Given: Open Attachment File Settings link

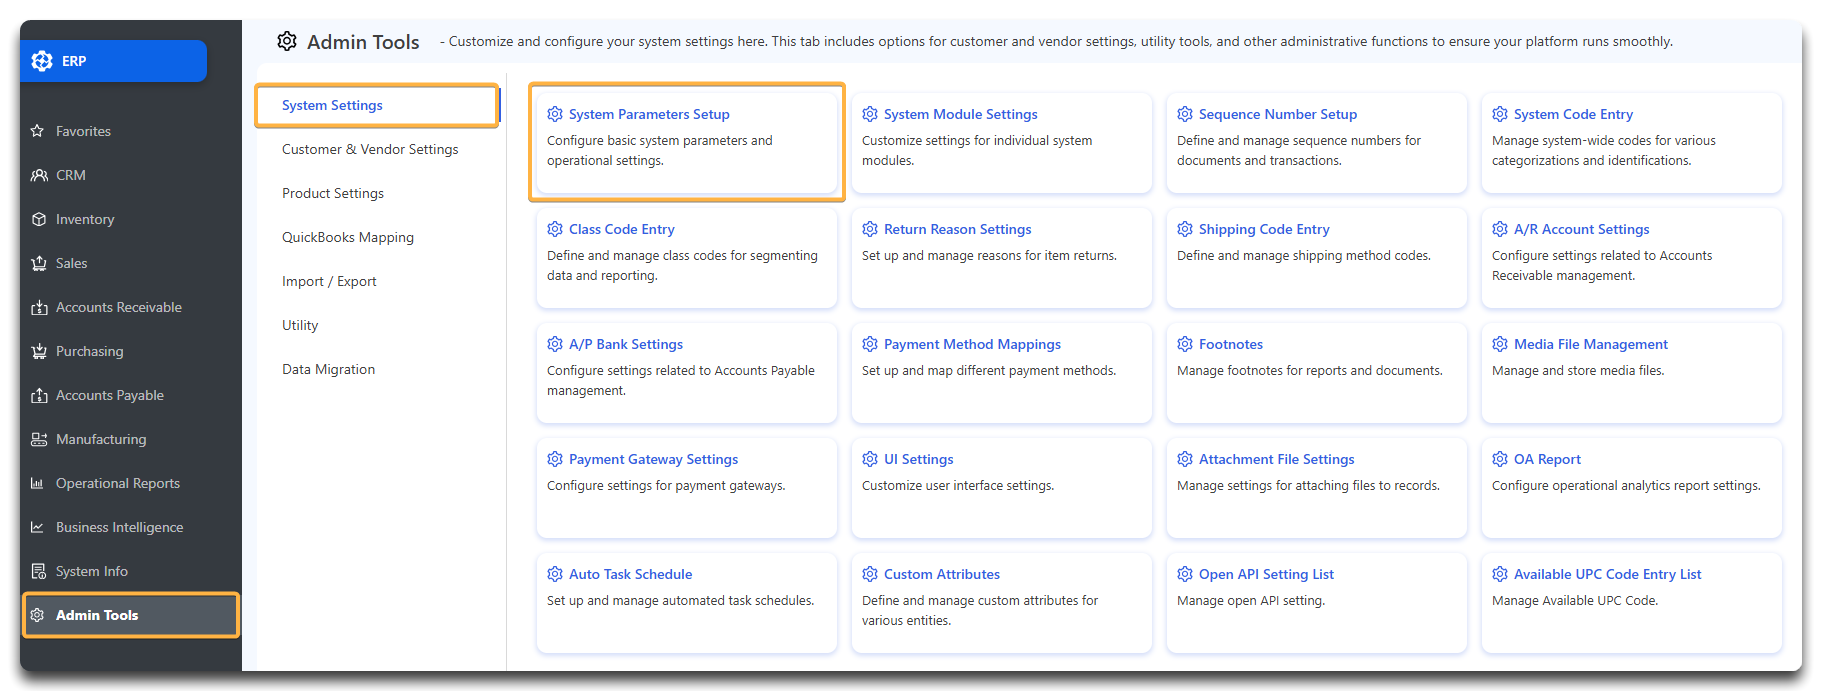Looking at the screenshot, I should pyautogui.click(x=1277, y=459).
